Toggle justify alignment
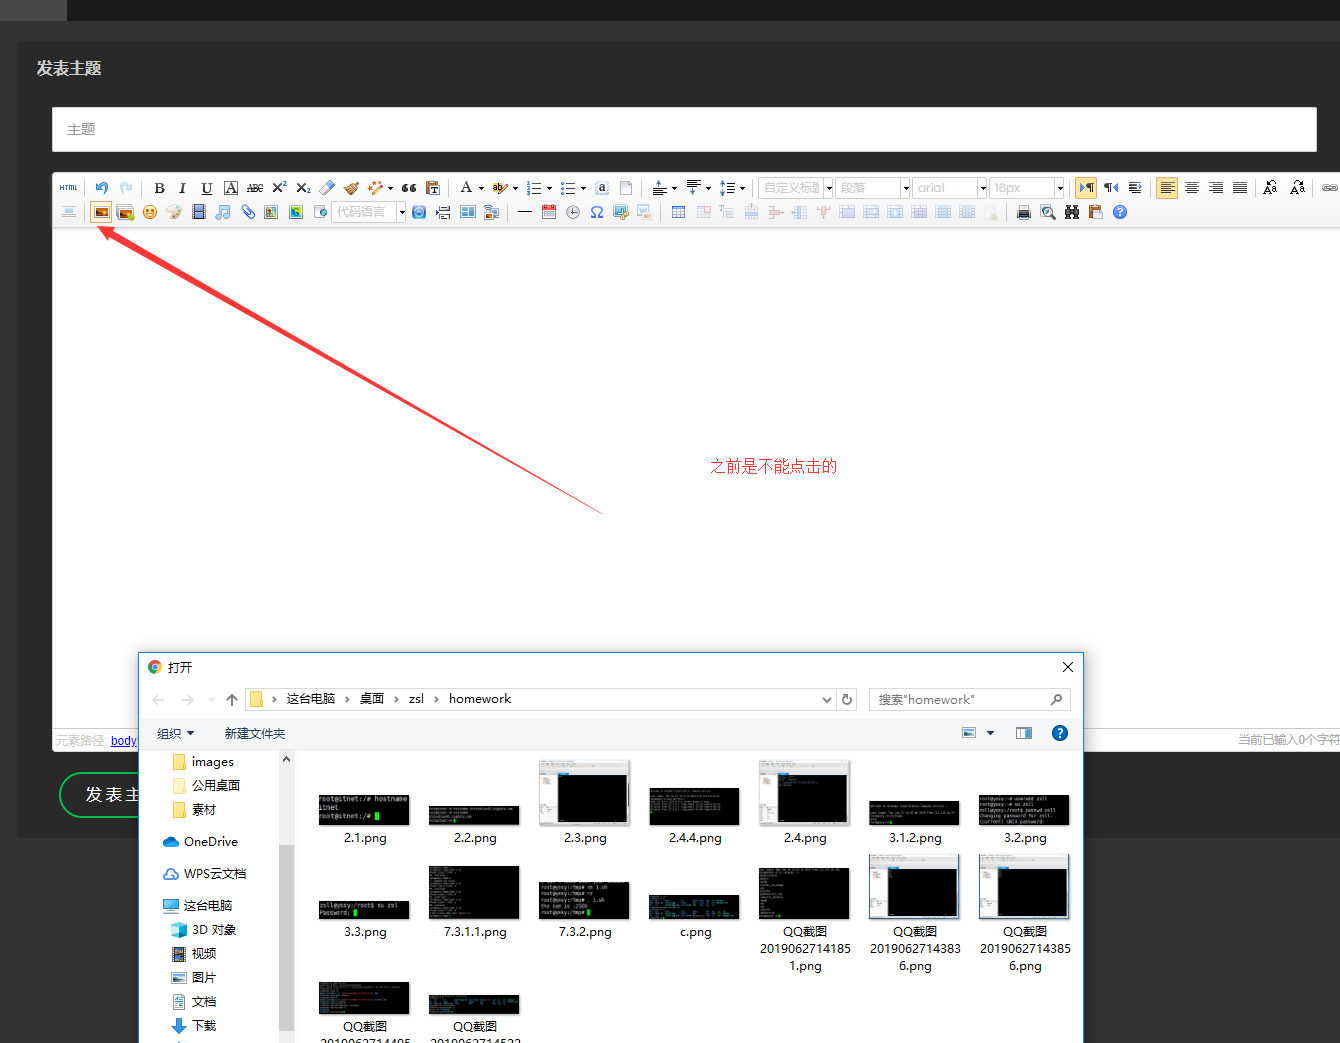This screenshot has height=1043, width=1340. pyautogui.click(x=1240, y=188)
